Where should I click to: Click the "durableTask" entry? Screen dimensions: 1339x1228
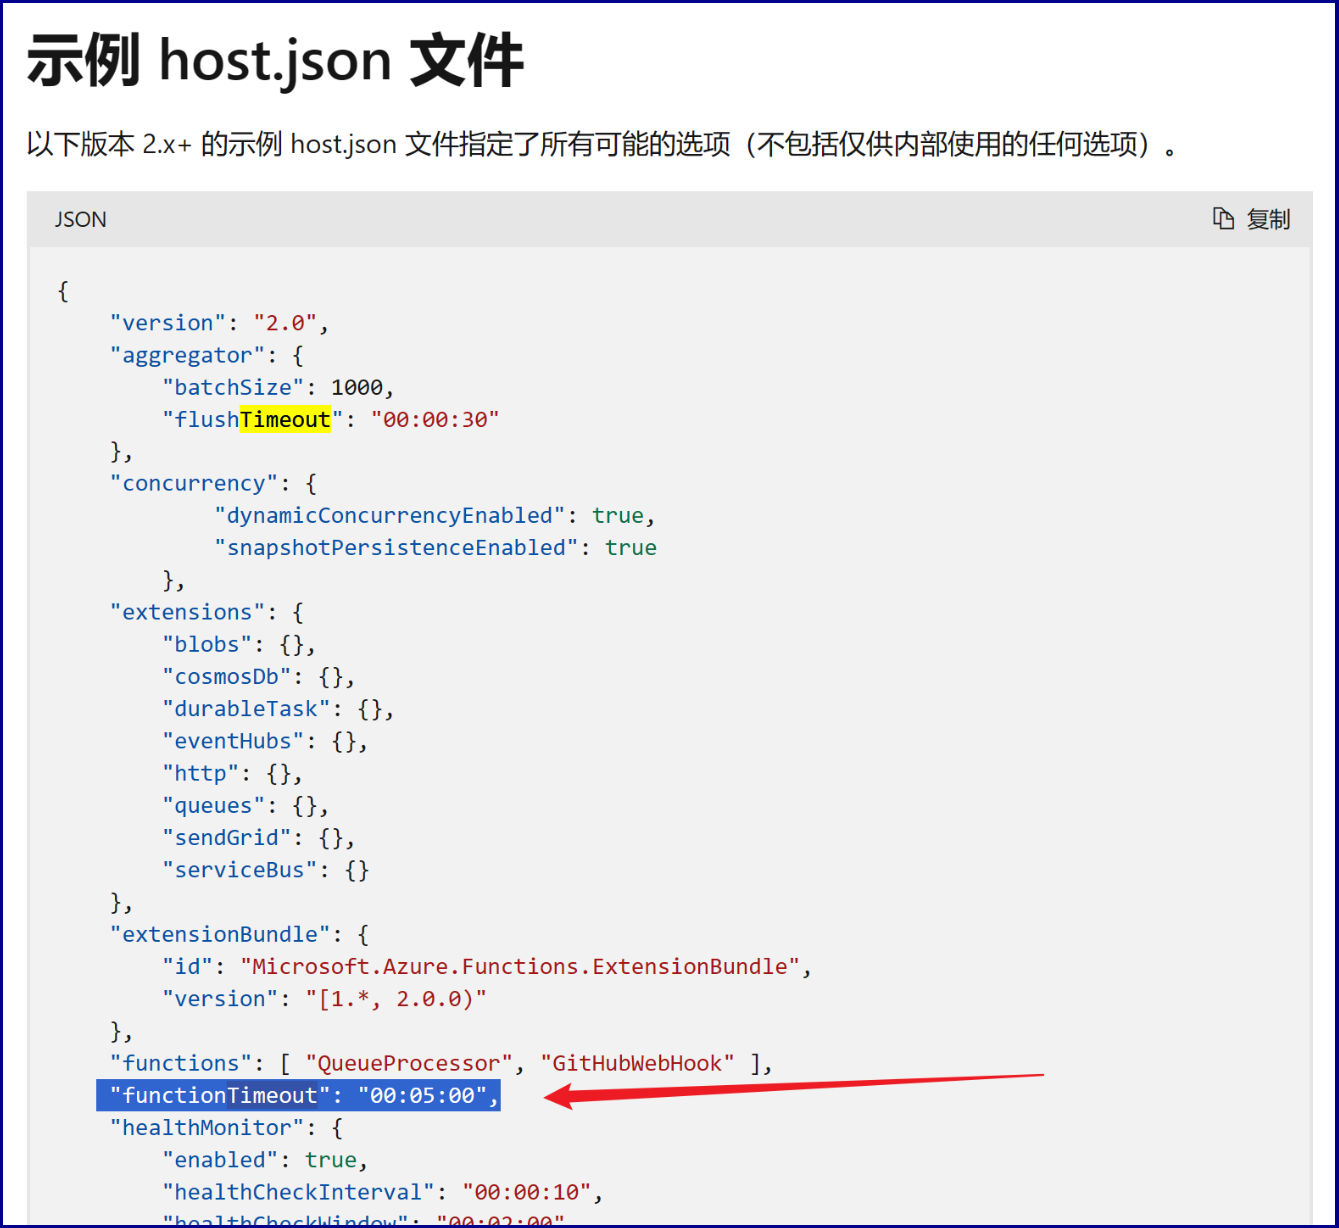coord(246,709)
